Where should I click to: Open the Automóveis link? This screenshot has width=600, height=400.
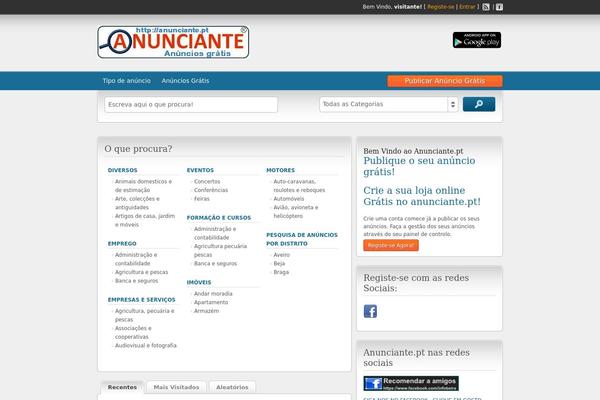click(x=289, y=199)
